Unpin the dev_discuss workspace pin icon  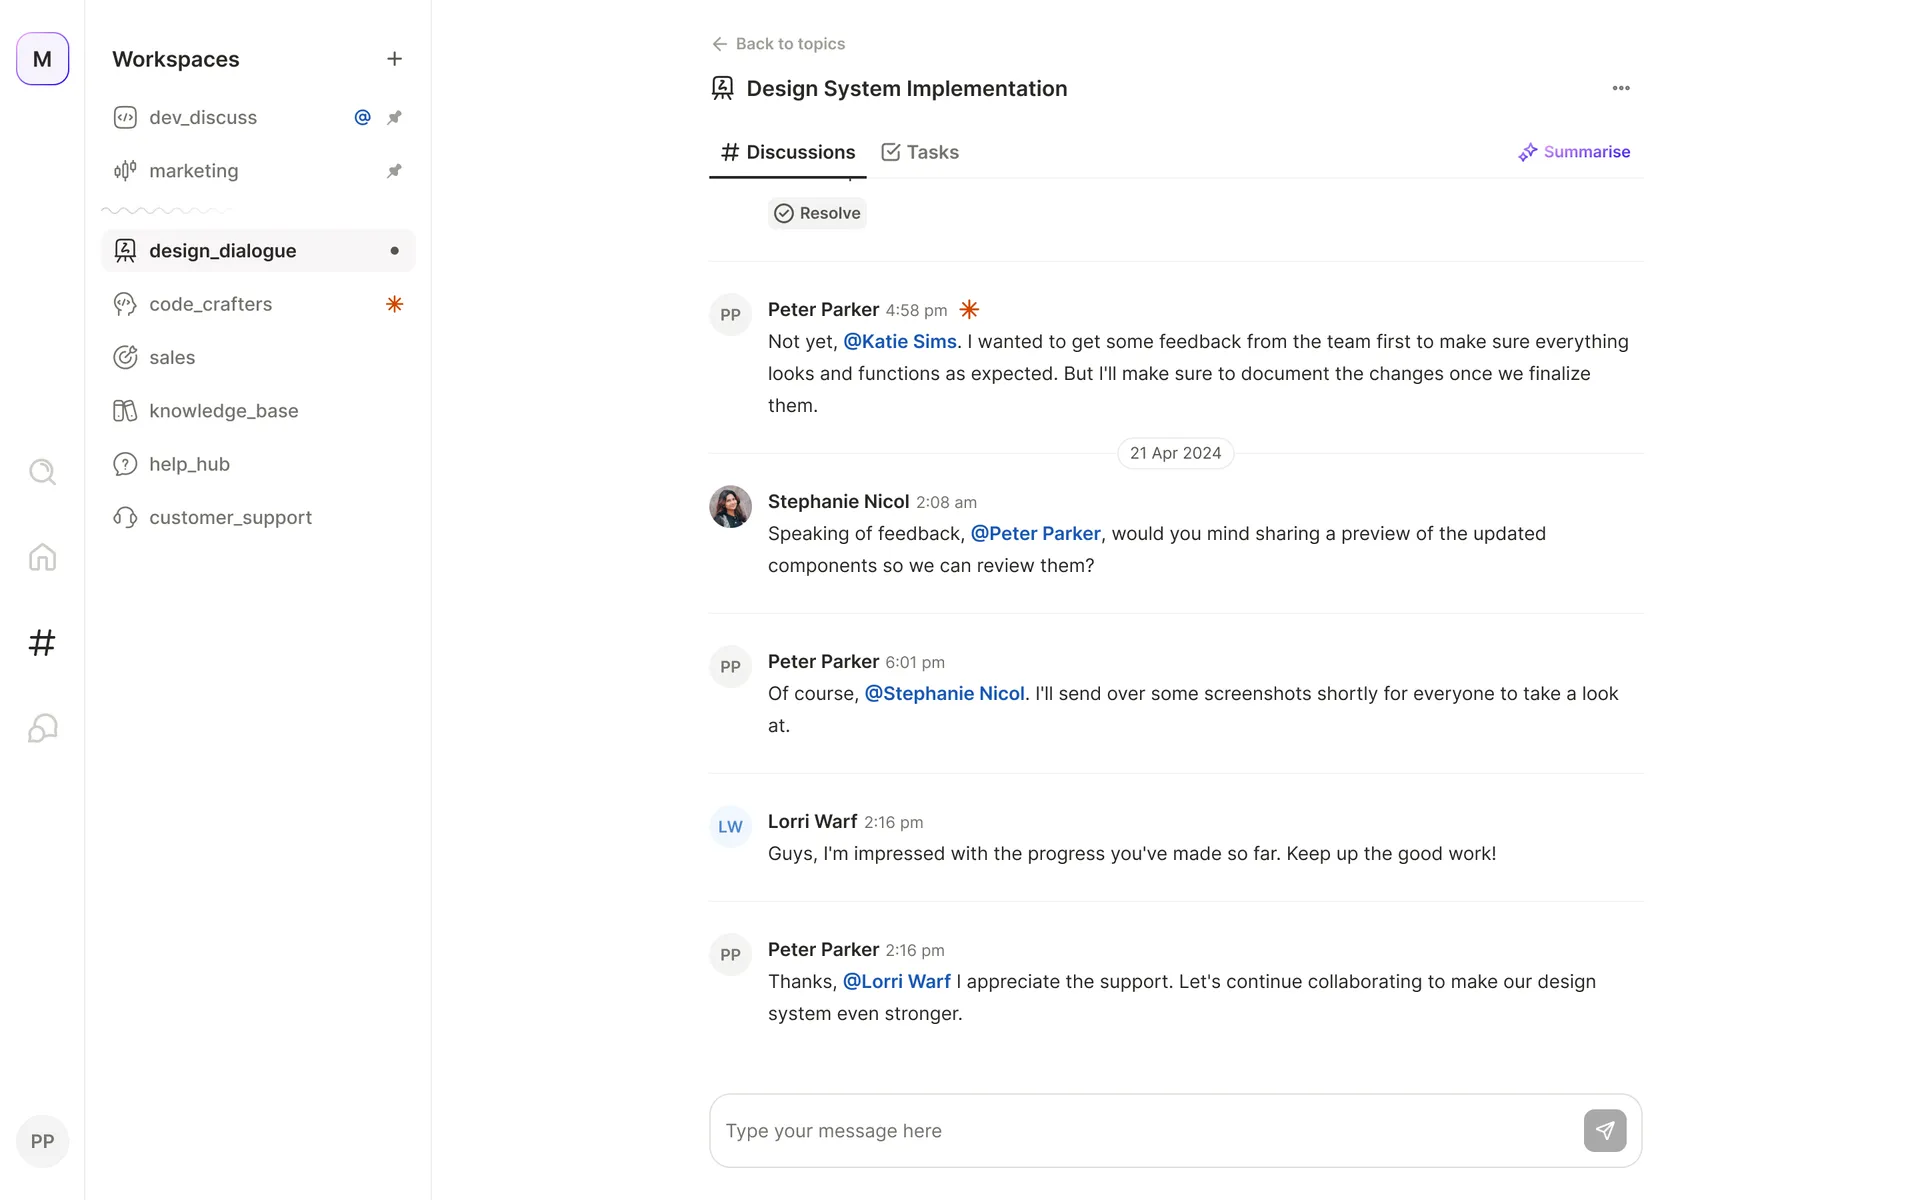click(394, 117)
